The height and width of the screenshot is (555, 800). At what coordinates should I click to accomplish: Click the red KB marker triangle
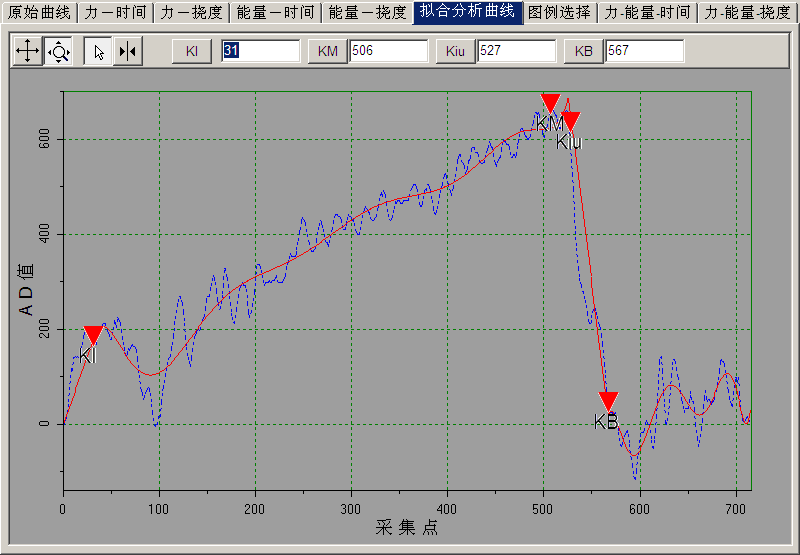click(608, 401)
